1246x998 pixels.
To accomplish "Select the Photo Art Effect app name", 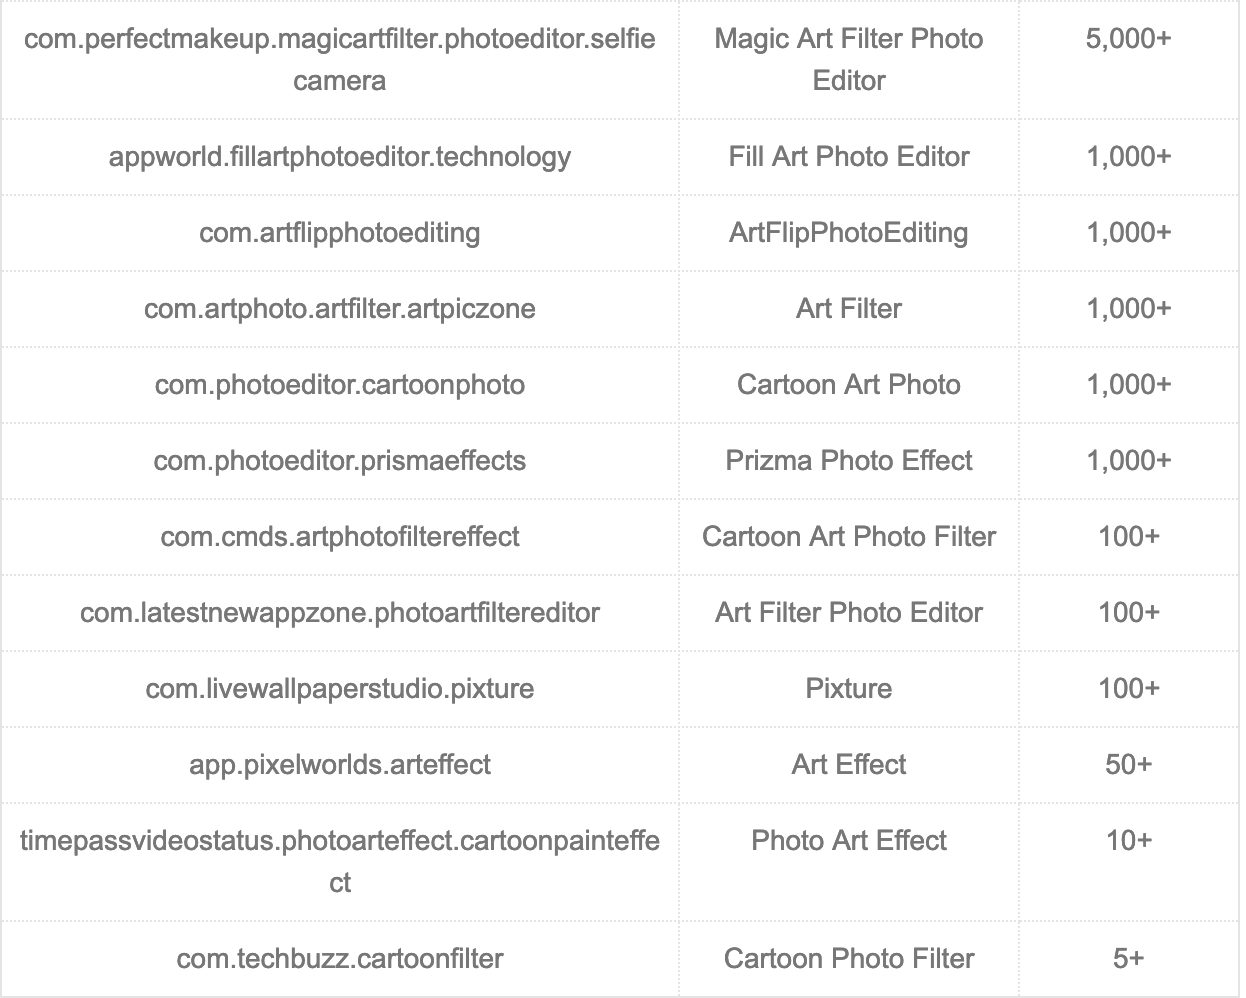I will click(848, 841).
